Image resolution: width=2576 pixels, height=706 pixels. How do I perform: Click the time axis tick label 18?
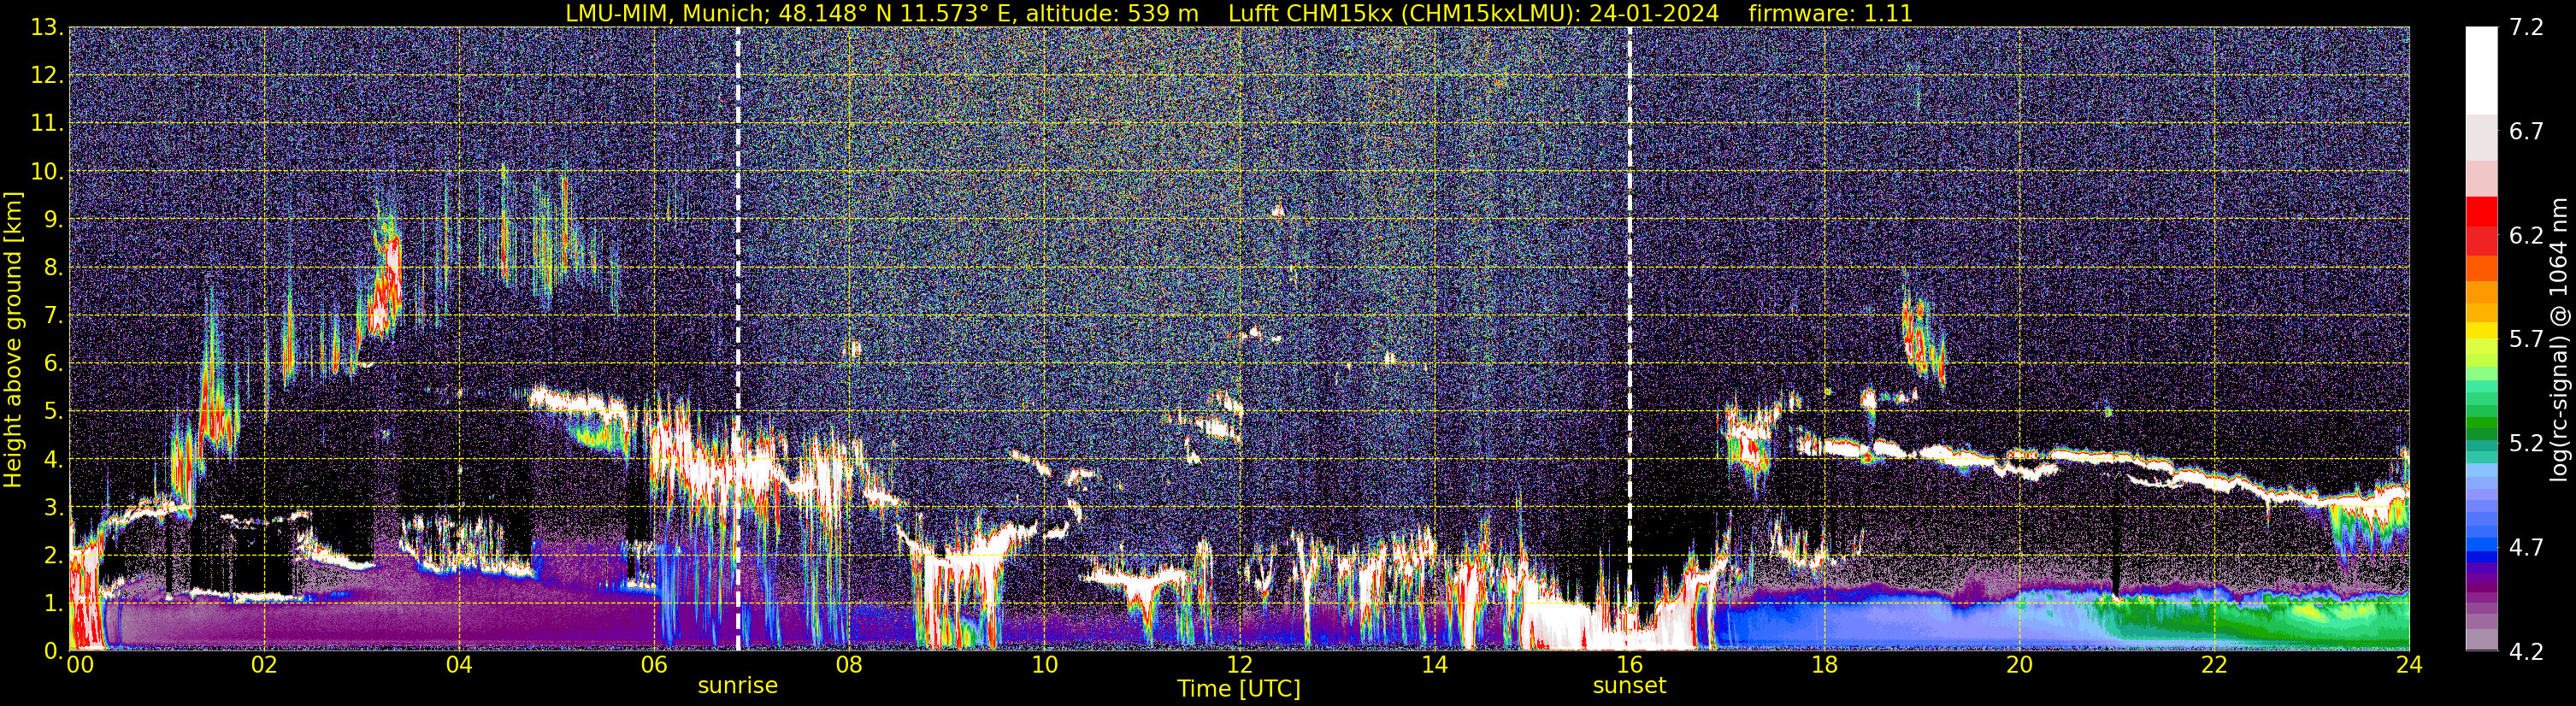pos(1824,665)
